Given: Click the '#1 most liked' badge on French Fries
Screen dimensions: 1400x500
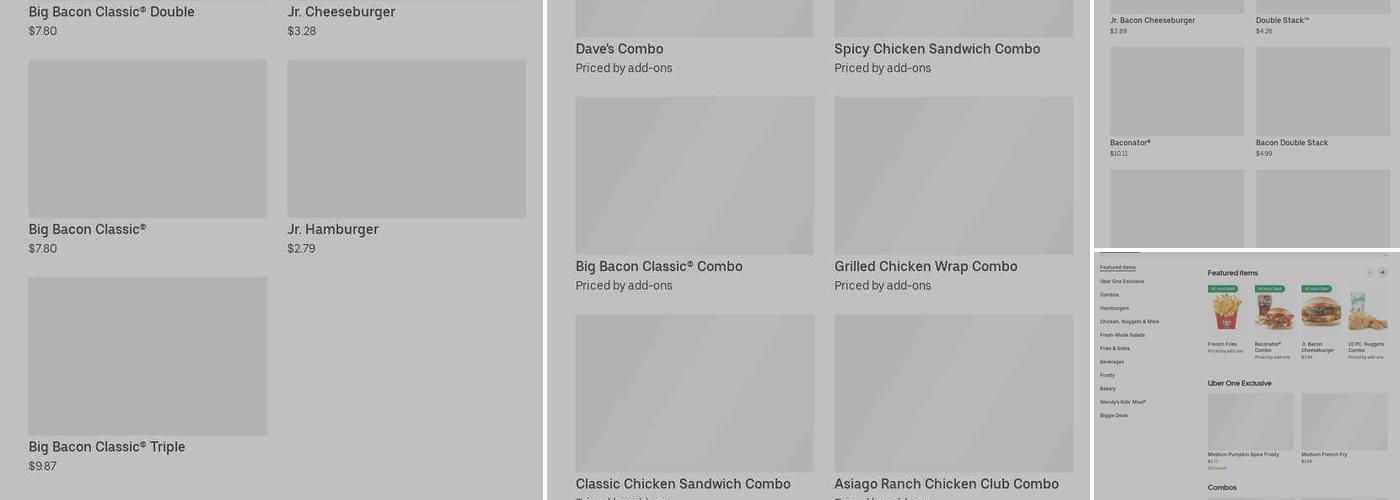Looking at the screenshot, I should pyautogui.click(x=1223, y=289).
